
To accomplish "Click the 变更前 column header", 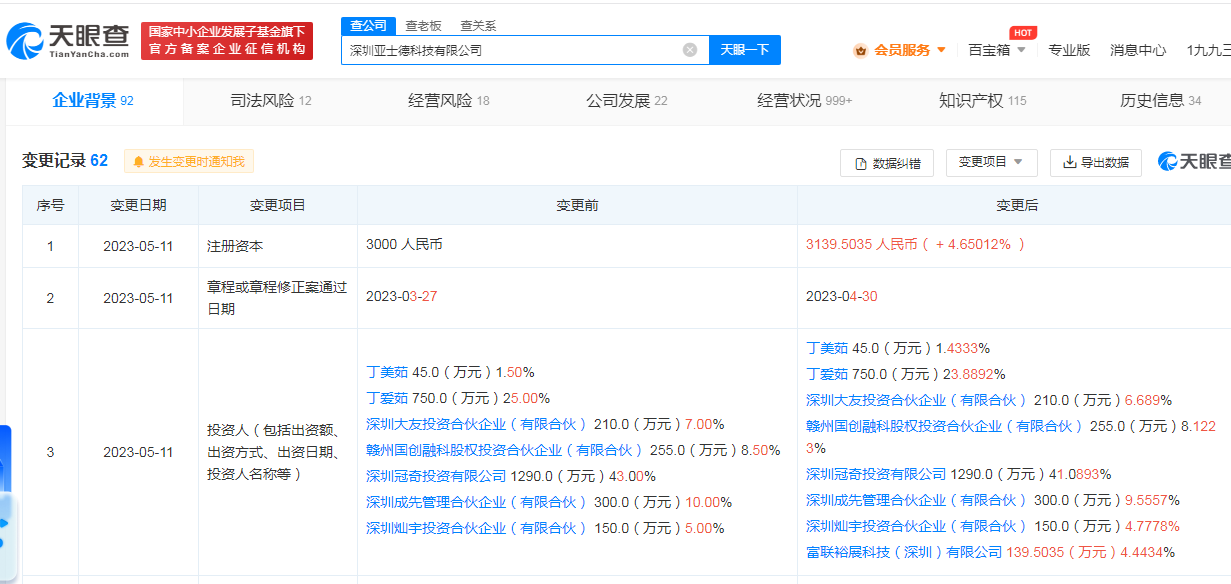I will 577,205.
